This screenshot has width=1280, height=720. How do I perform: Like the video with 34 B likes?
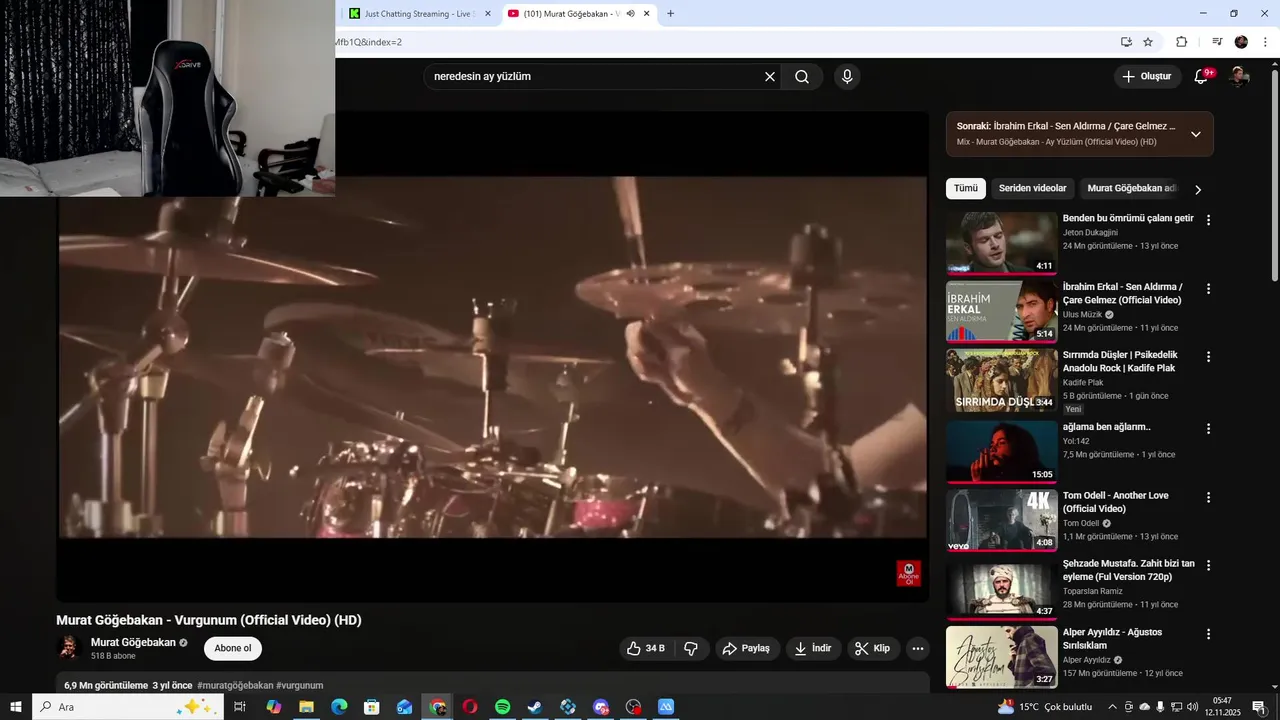click(x=645, y=648)
